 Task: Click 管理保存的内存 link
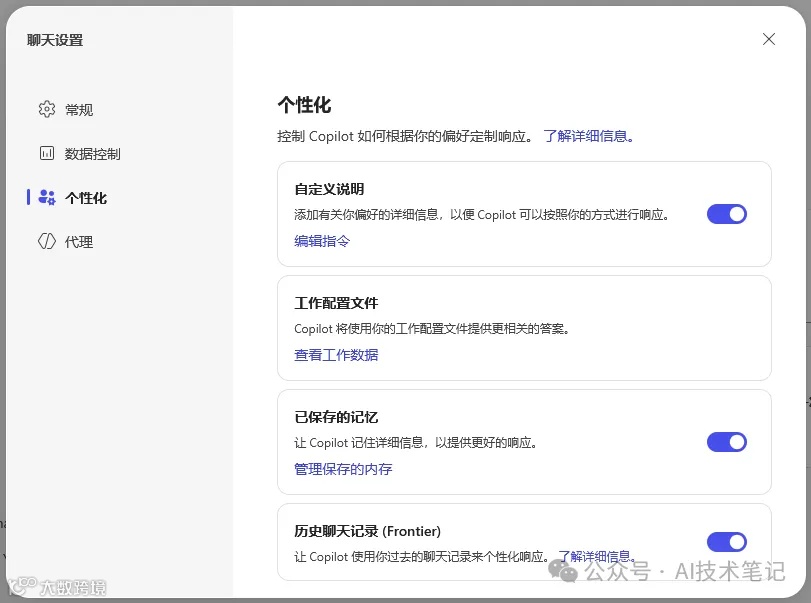343,469
